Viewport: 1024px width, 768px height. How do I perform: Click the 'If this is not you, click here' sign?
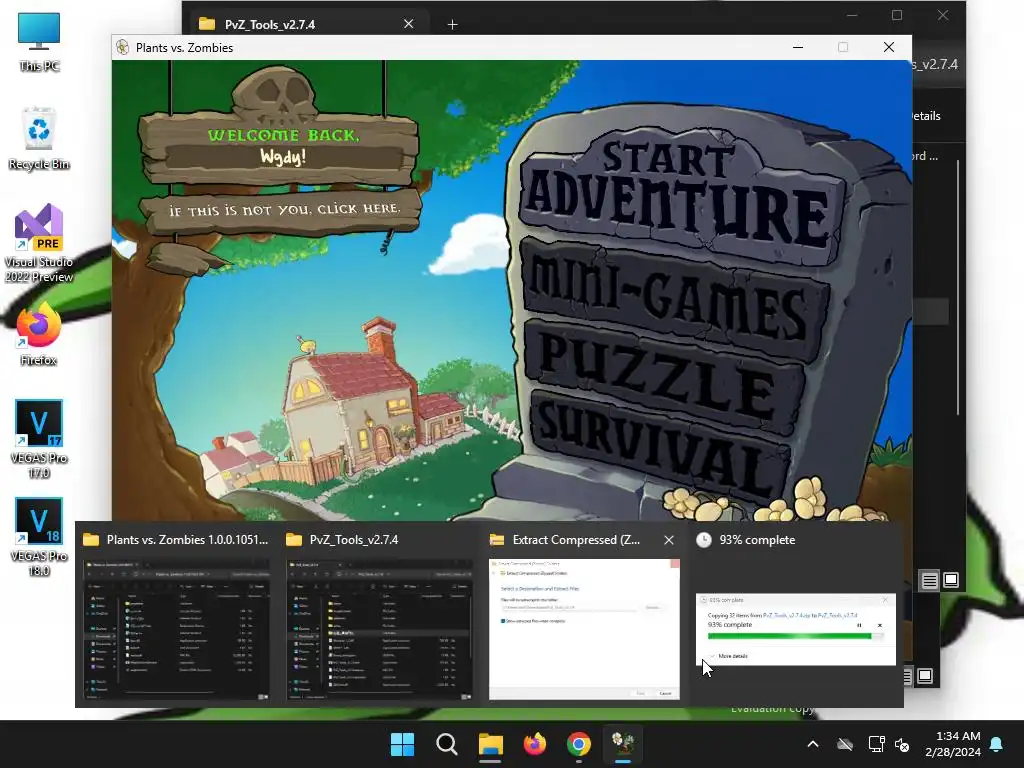coord(283,210)
